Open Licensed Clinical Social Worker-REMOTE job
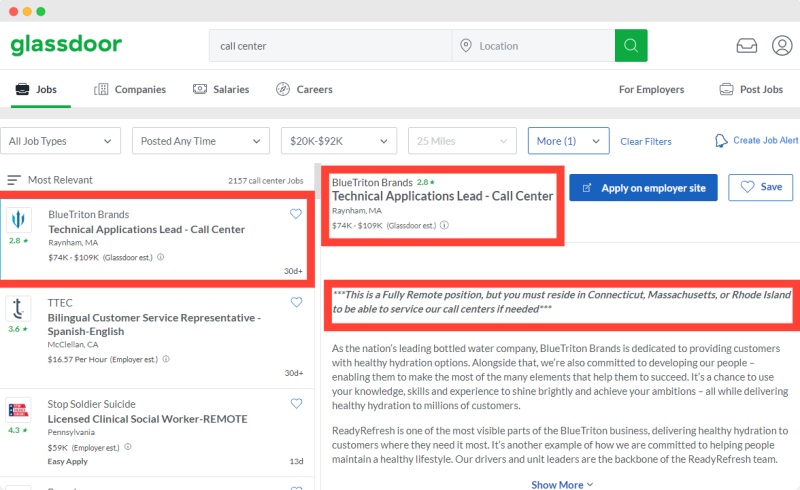 tap(147, 419)
